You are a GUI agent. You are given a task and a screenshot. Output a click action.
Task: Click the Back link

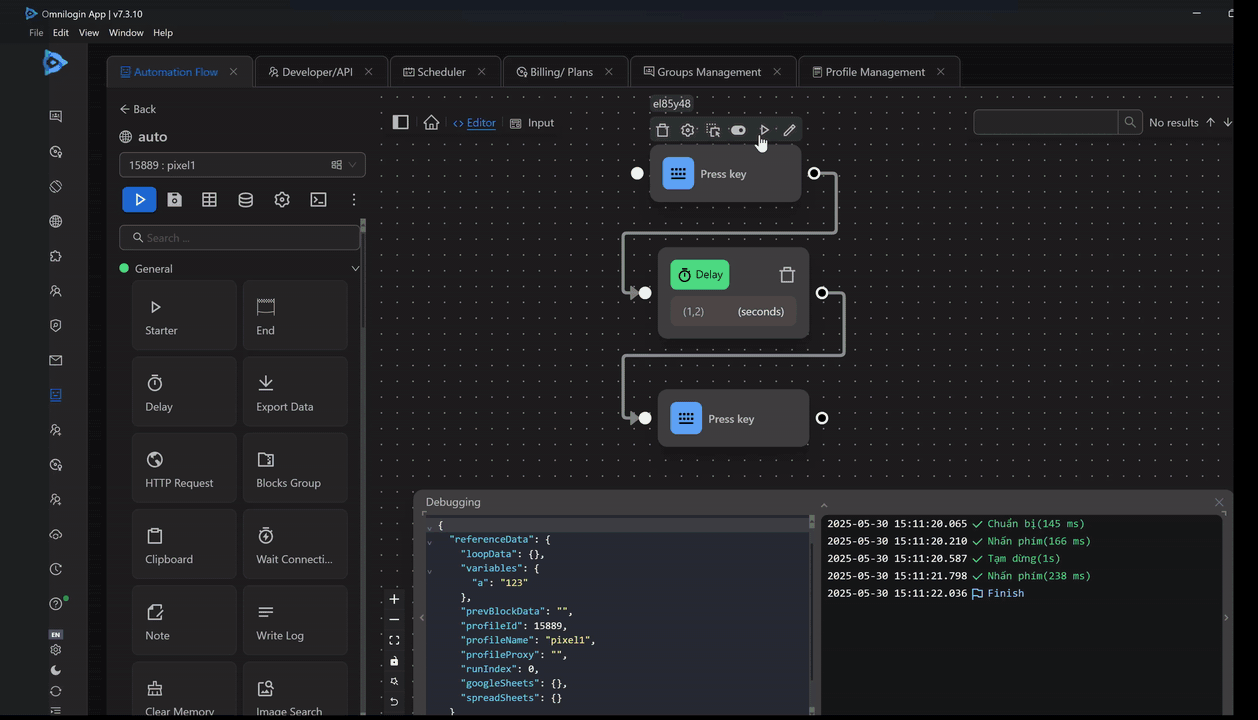tap(138, 109)
